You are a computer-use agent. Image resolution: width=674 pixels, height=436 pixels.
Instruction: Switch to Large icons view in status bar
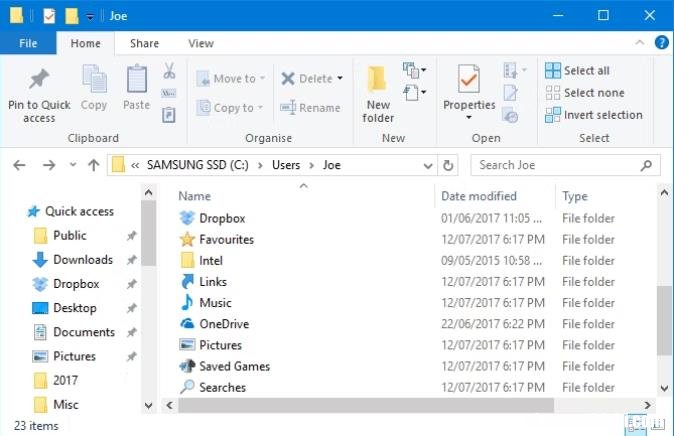click(x=658, y=424)
